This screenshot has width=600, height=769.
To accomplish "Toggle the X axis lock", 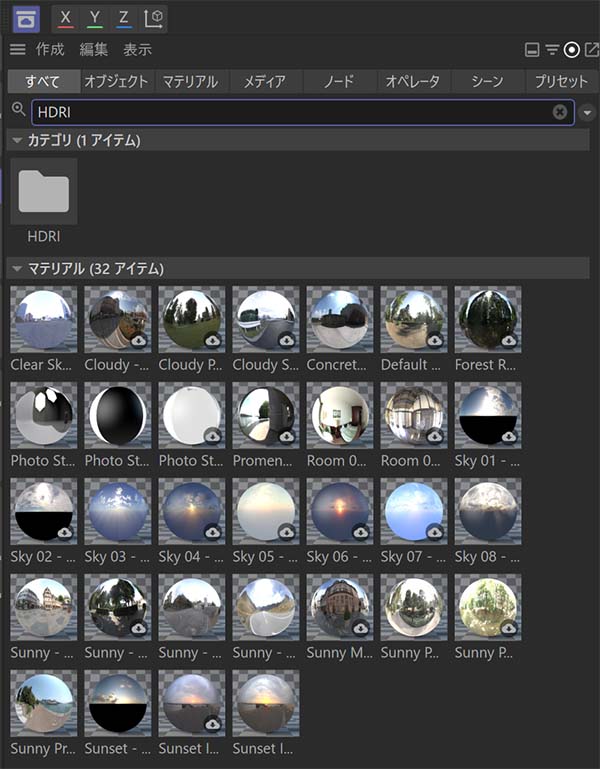I will [x=65, y=19].
